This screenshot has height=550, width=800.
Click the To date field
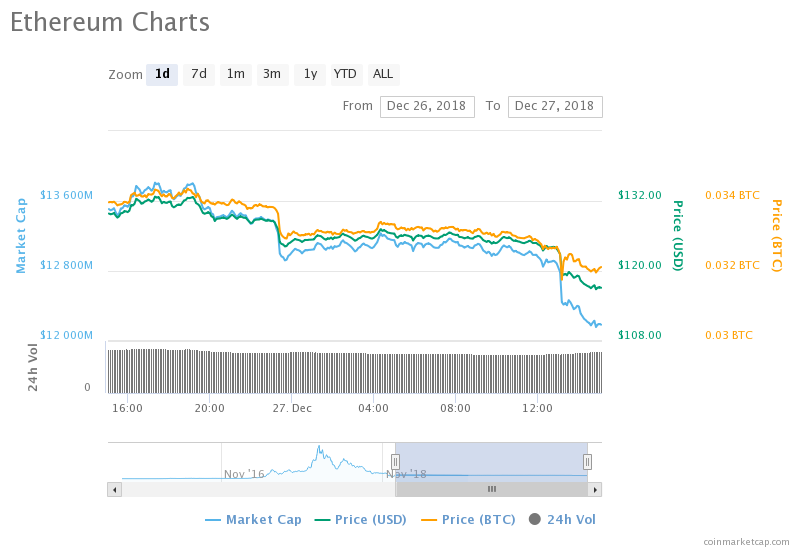point(555,106)
